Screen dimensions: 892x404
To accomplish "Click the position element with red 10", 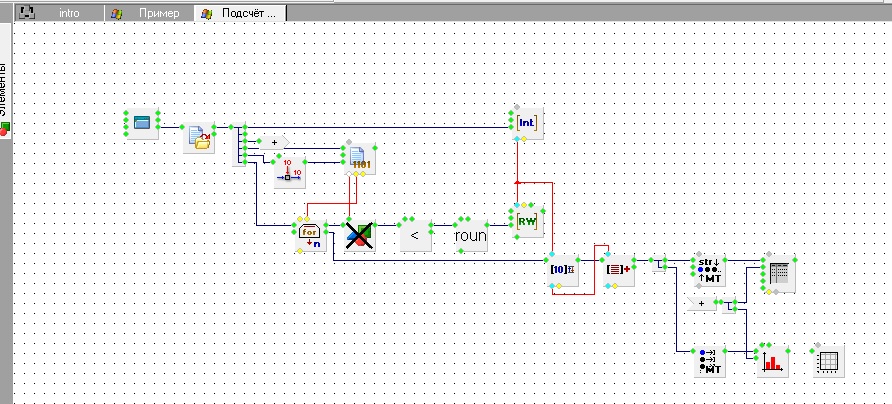I will click(x=289, y=172).
